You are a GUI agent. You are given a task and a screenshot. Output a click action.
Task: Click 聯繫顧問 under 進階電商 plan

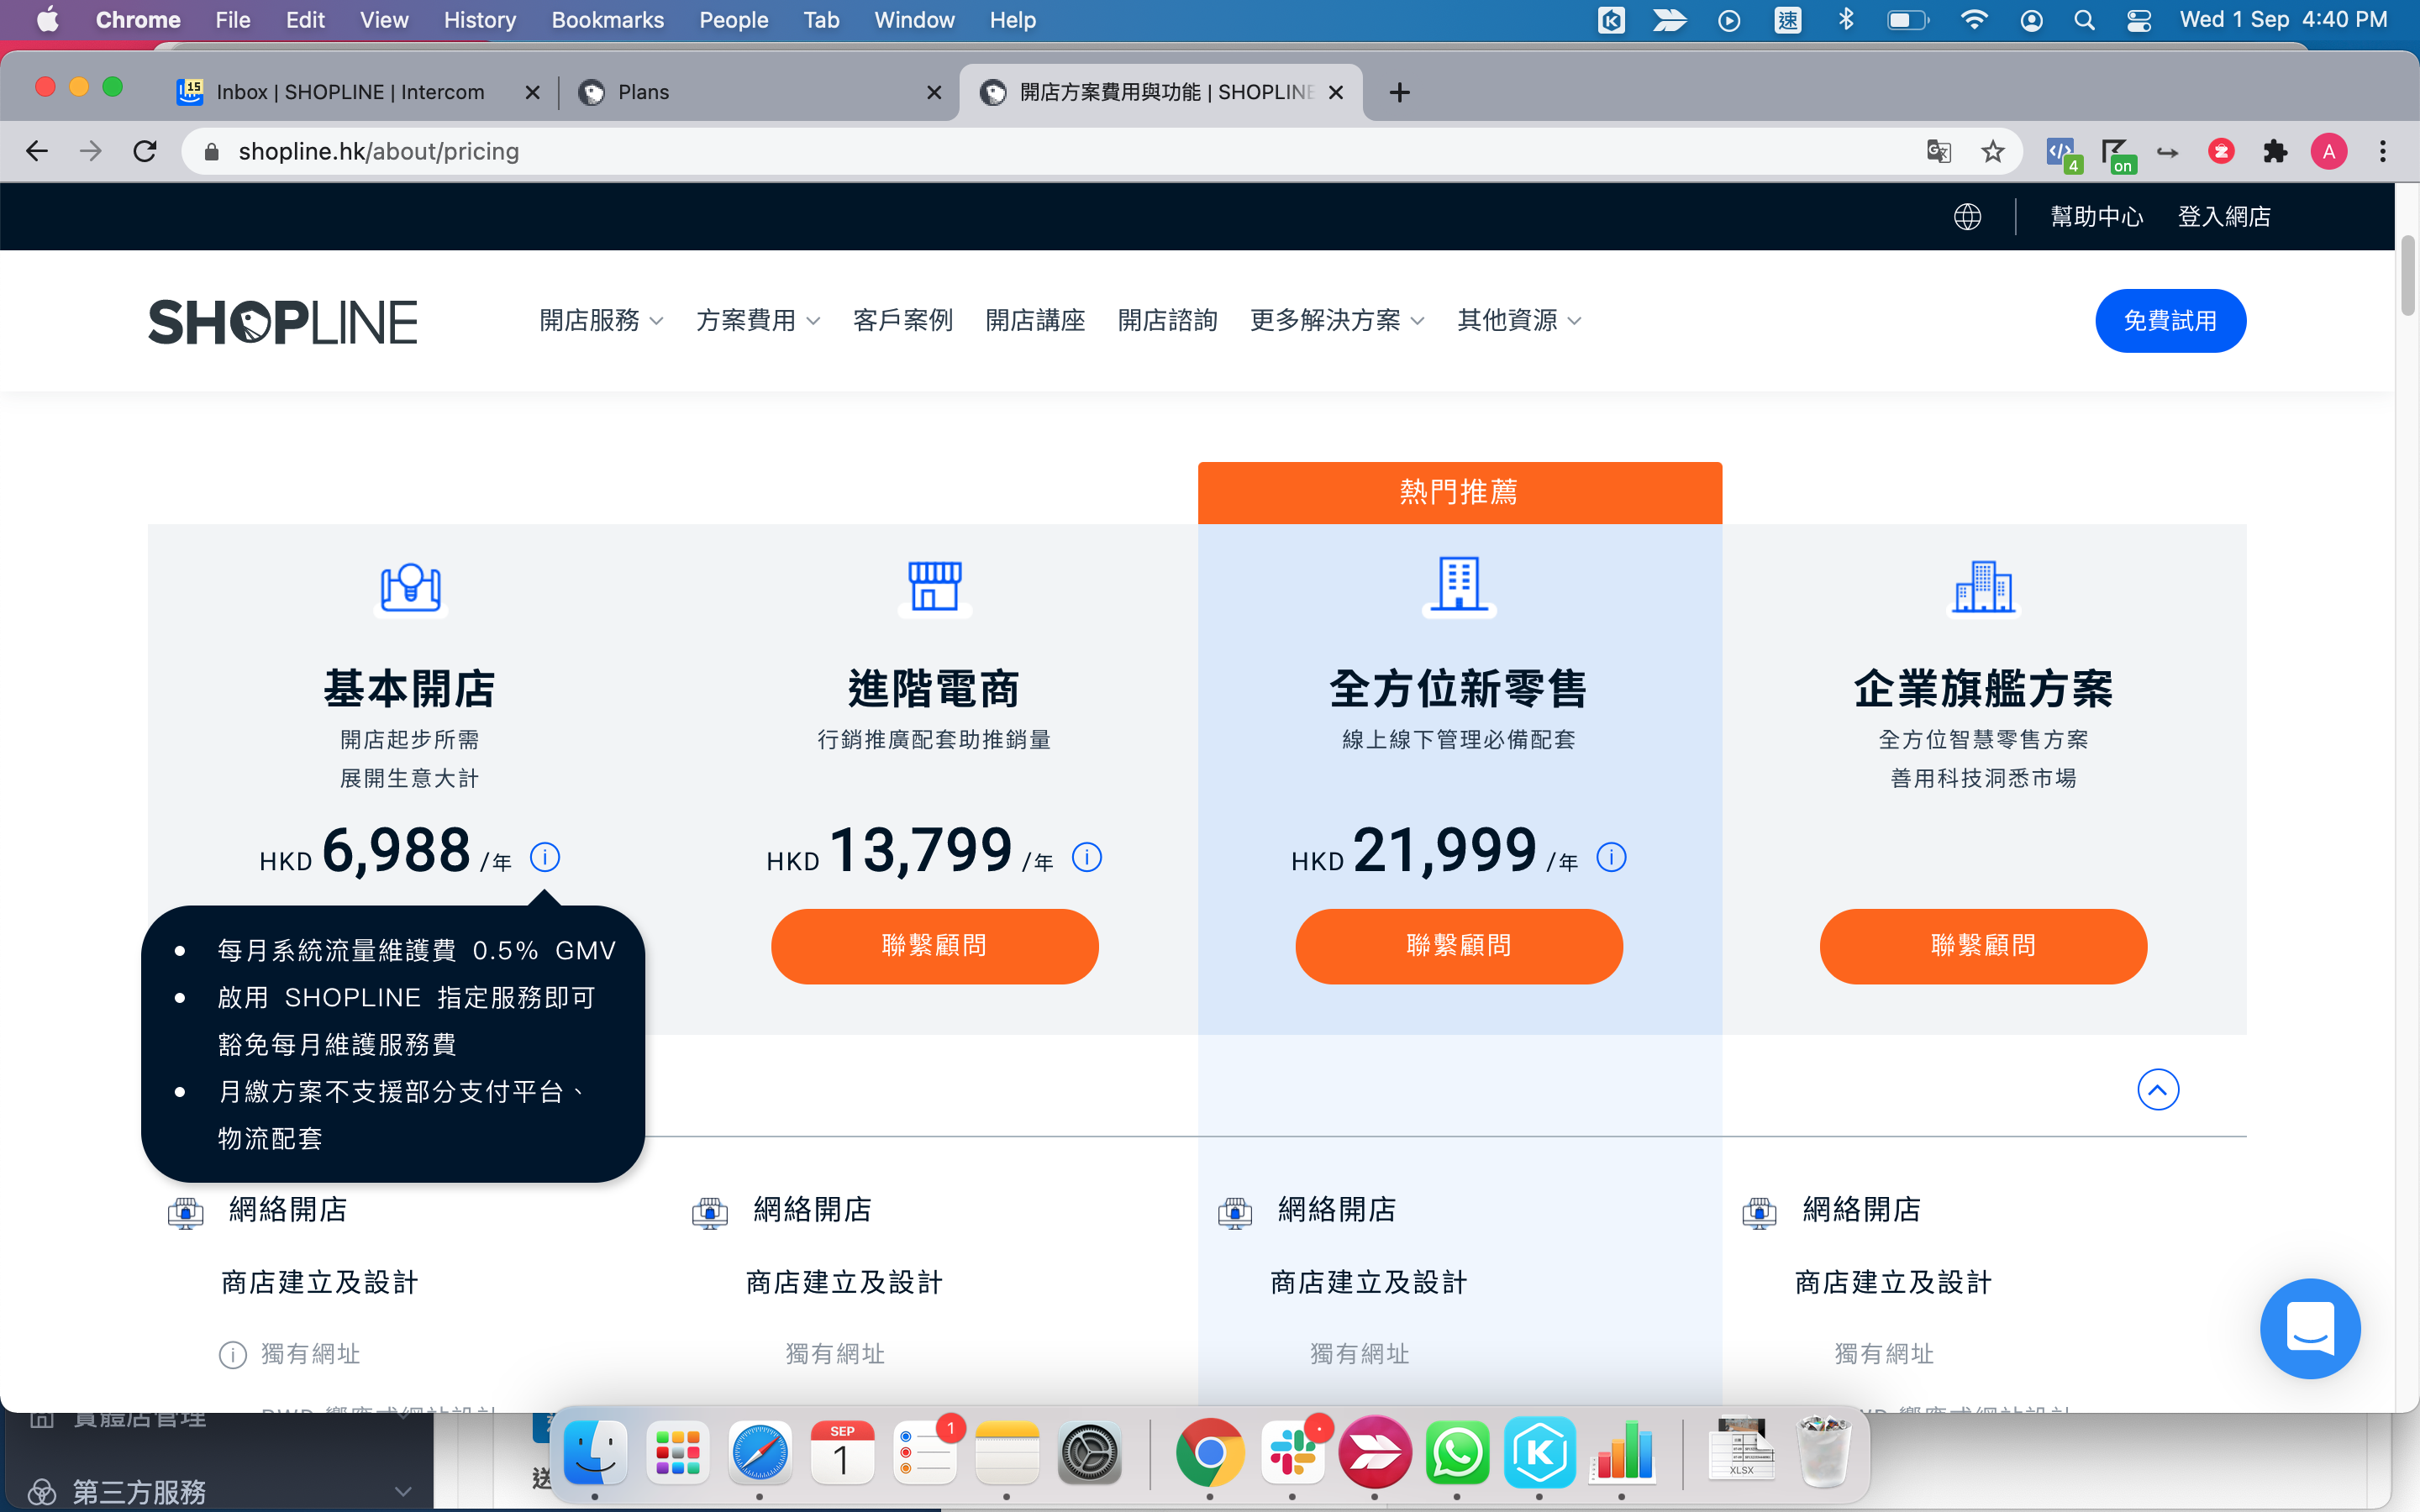[934, 946]
